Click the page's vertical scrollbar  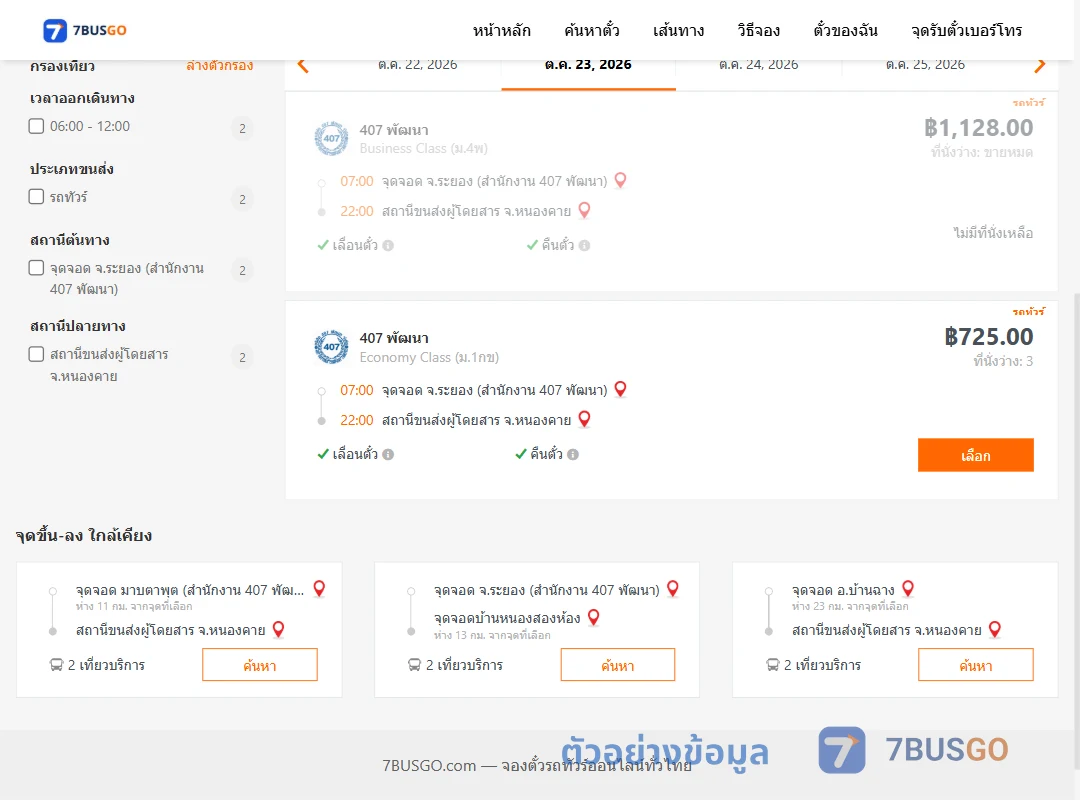[1077, 531]
